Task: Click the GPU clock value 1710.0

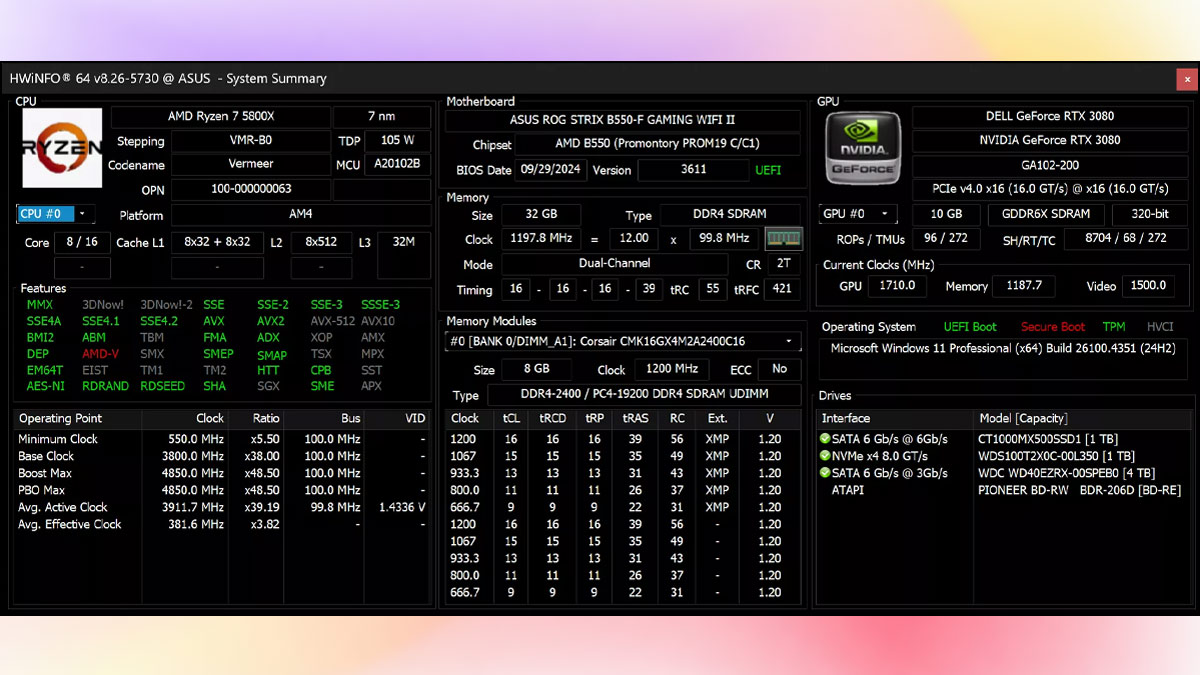Action: [x=897, y=286]
